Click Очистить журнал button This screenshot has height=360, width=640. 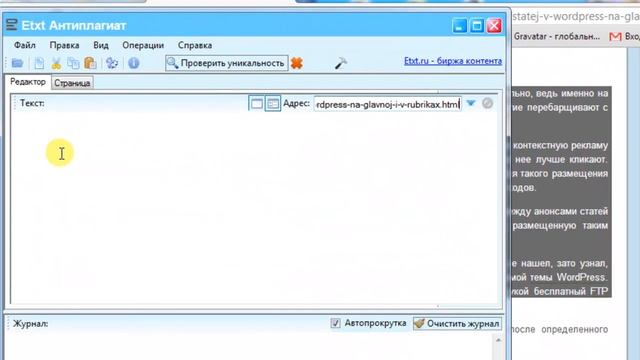(x=457, y=324)
